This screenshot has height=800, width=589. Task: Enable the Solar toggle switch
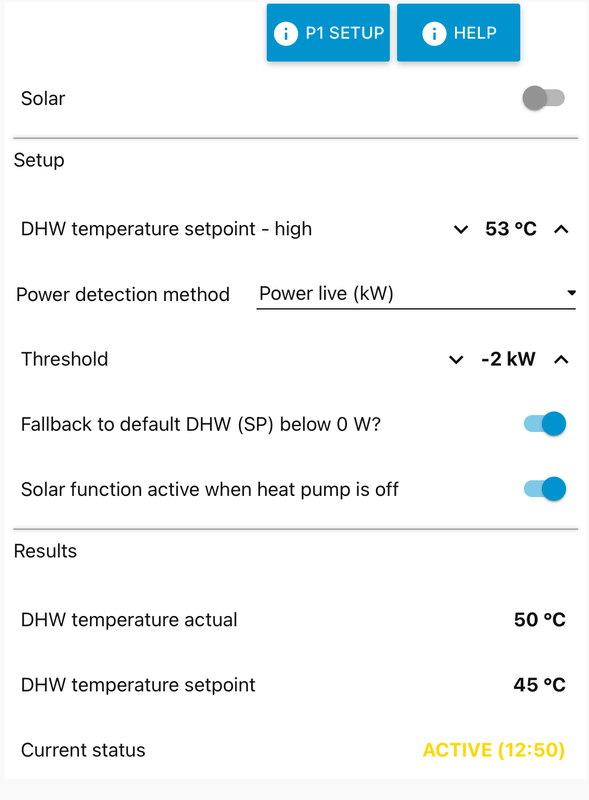tap(544, 98)
